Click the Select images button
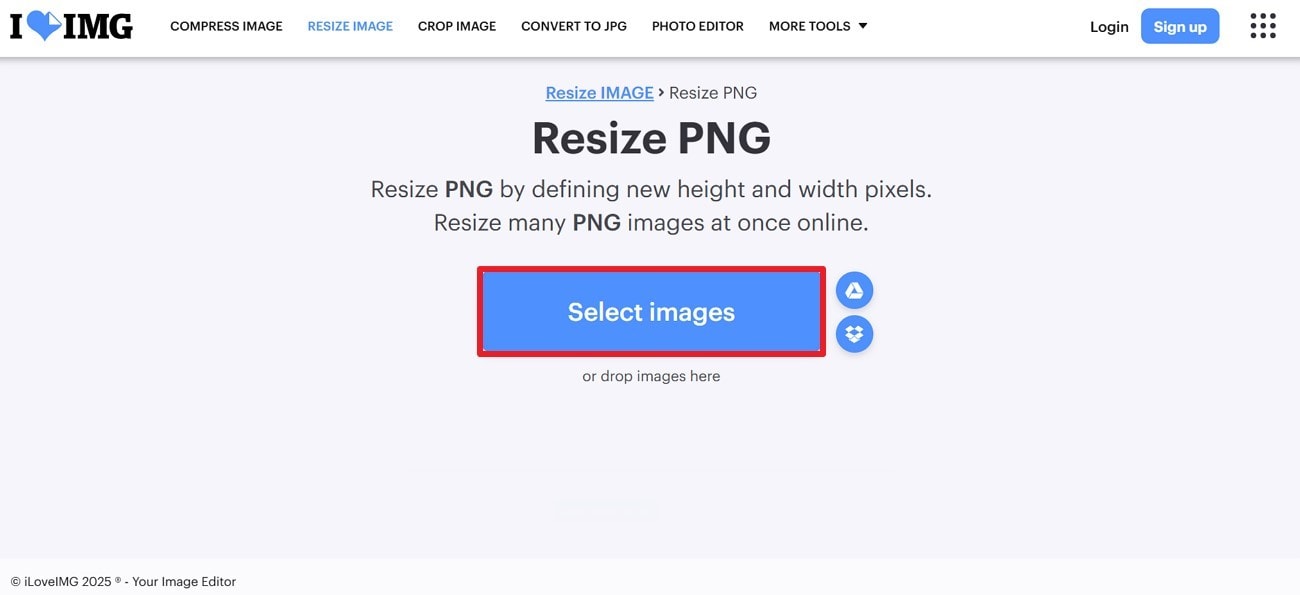Image resolution: width=1300 pixels, height=595 pixels. (651, 312)
